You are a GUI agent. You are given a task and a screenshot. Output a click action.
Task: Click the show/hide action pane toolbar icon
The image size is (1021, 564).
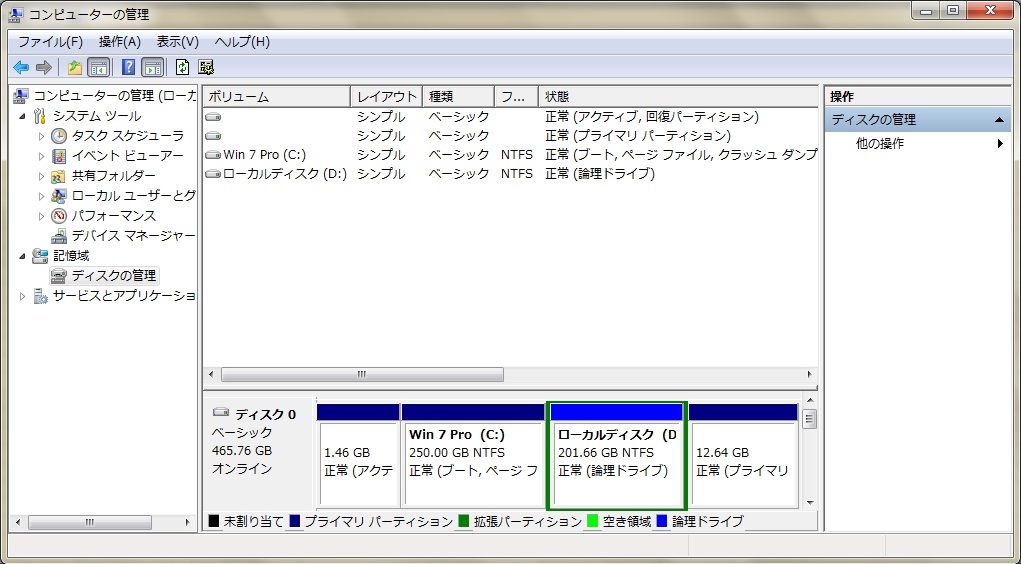[152, 67]
